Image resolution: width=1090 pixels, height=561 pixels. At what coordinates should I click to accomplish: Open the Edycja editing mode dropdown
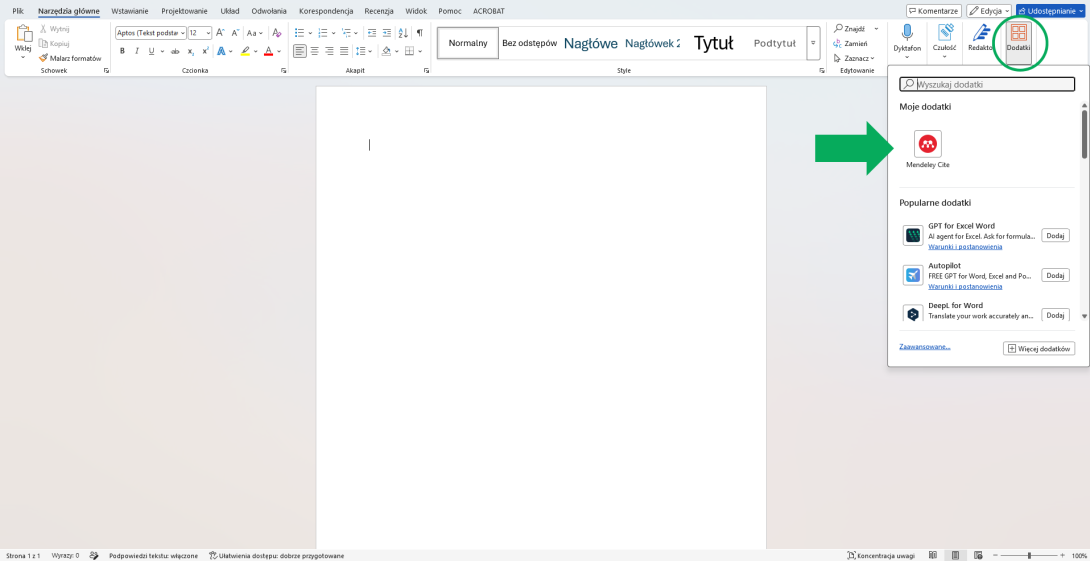click(x=989, y=11)
